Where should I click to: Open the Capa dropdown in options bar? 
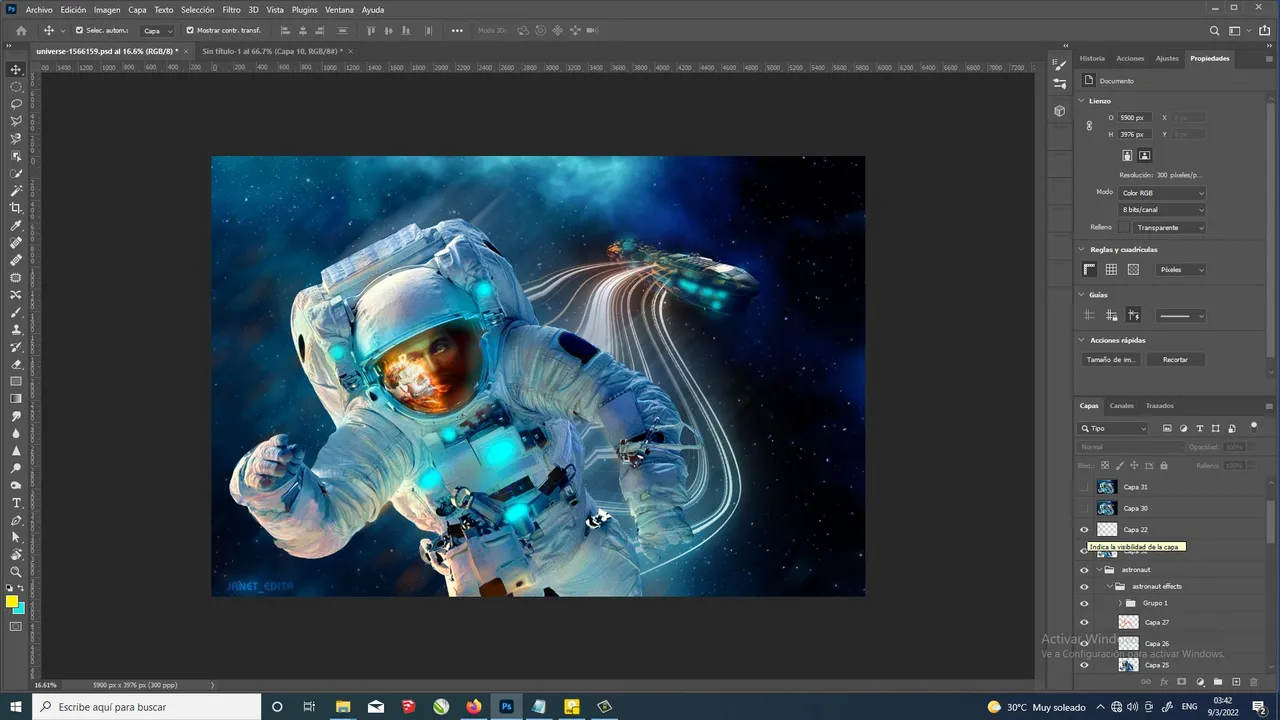pos(157,31)
